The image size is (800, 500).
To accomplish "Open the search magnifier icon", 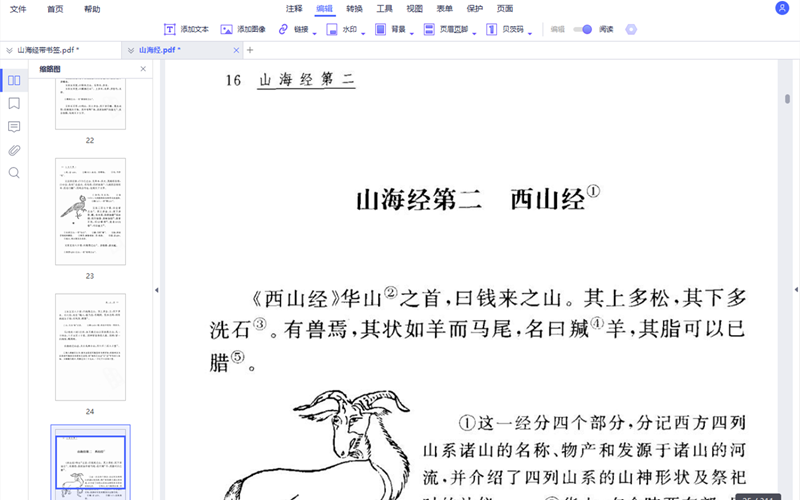I will [14, 173].
